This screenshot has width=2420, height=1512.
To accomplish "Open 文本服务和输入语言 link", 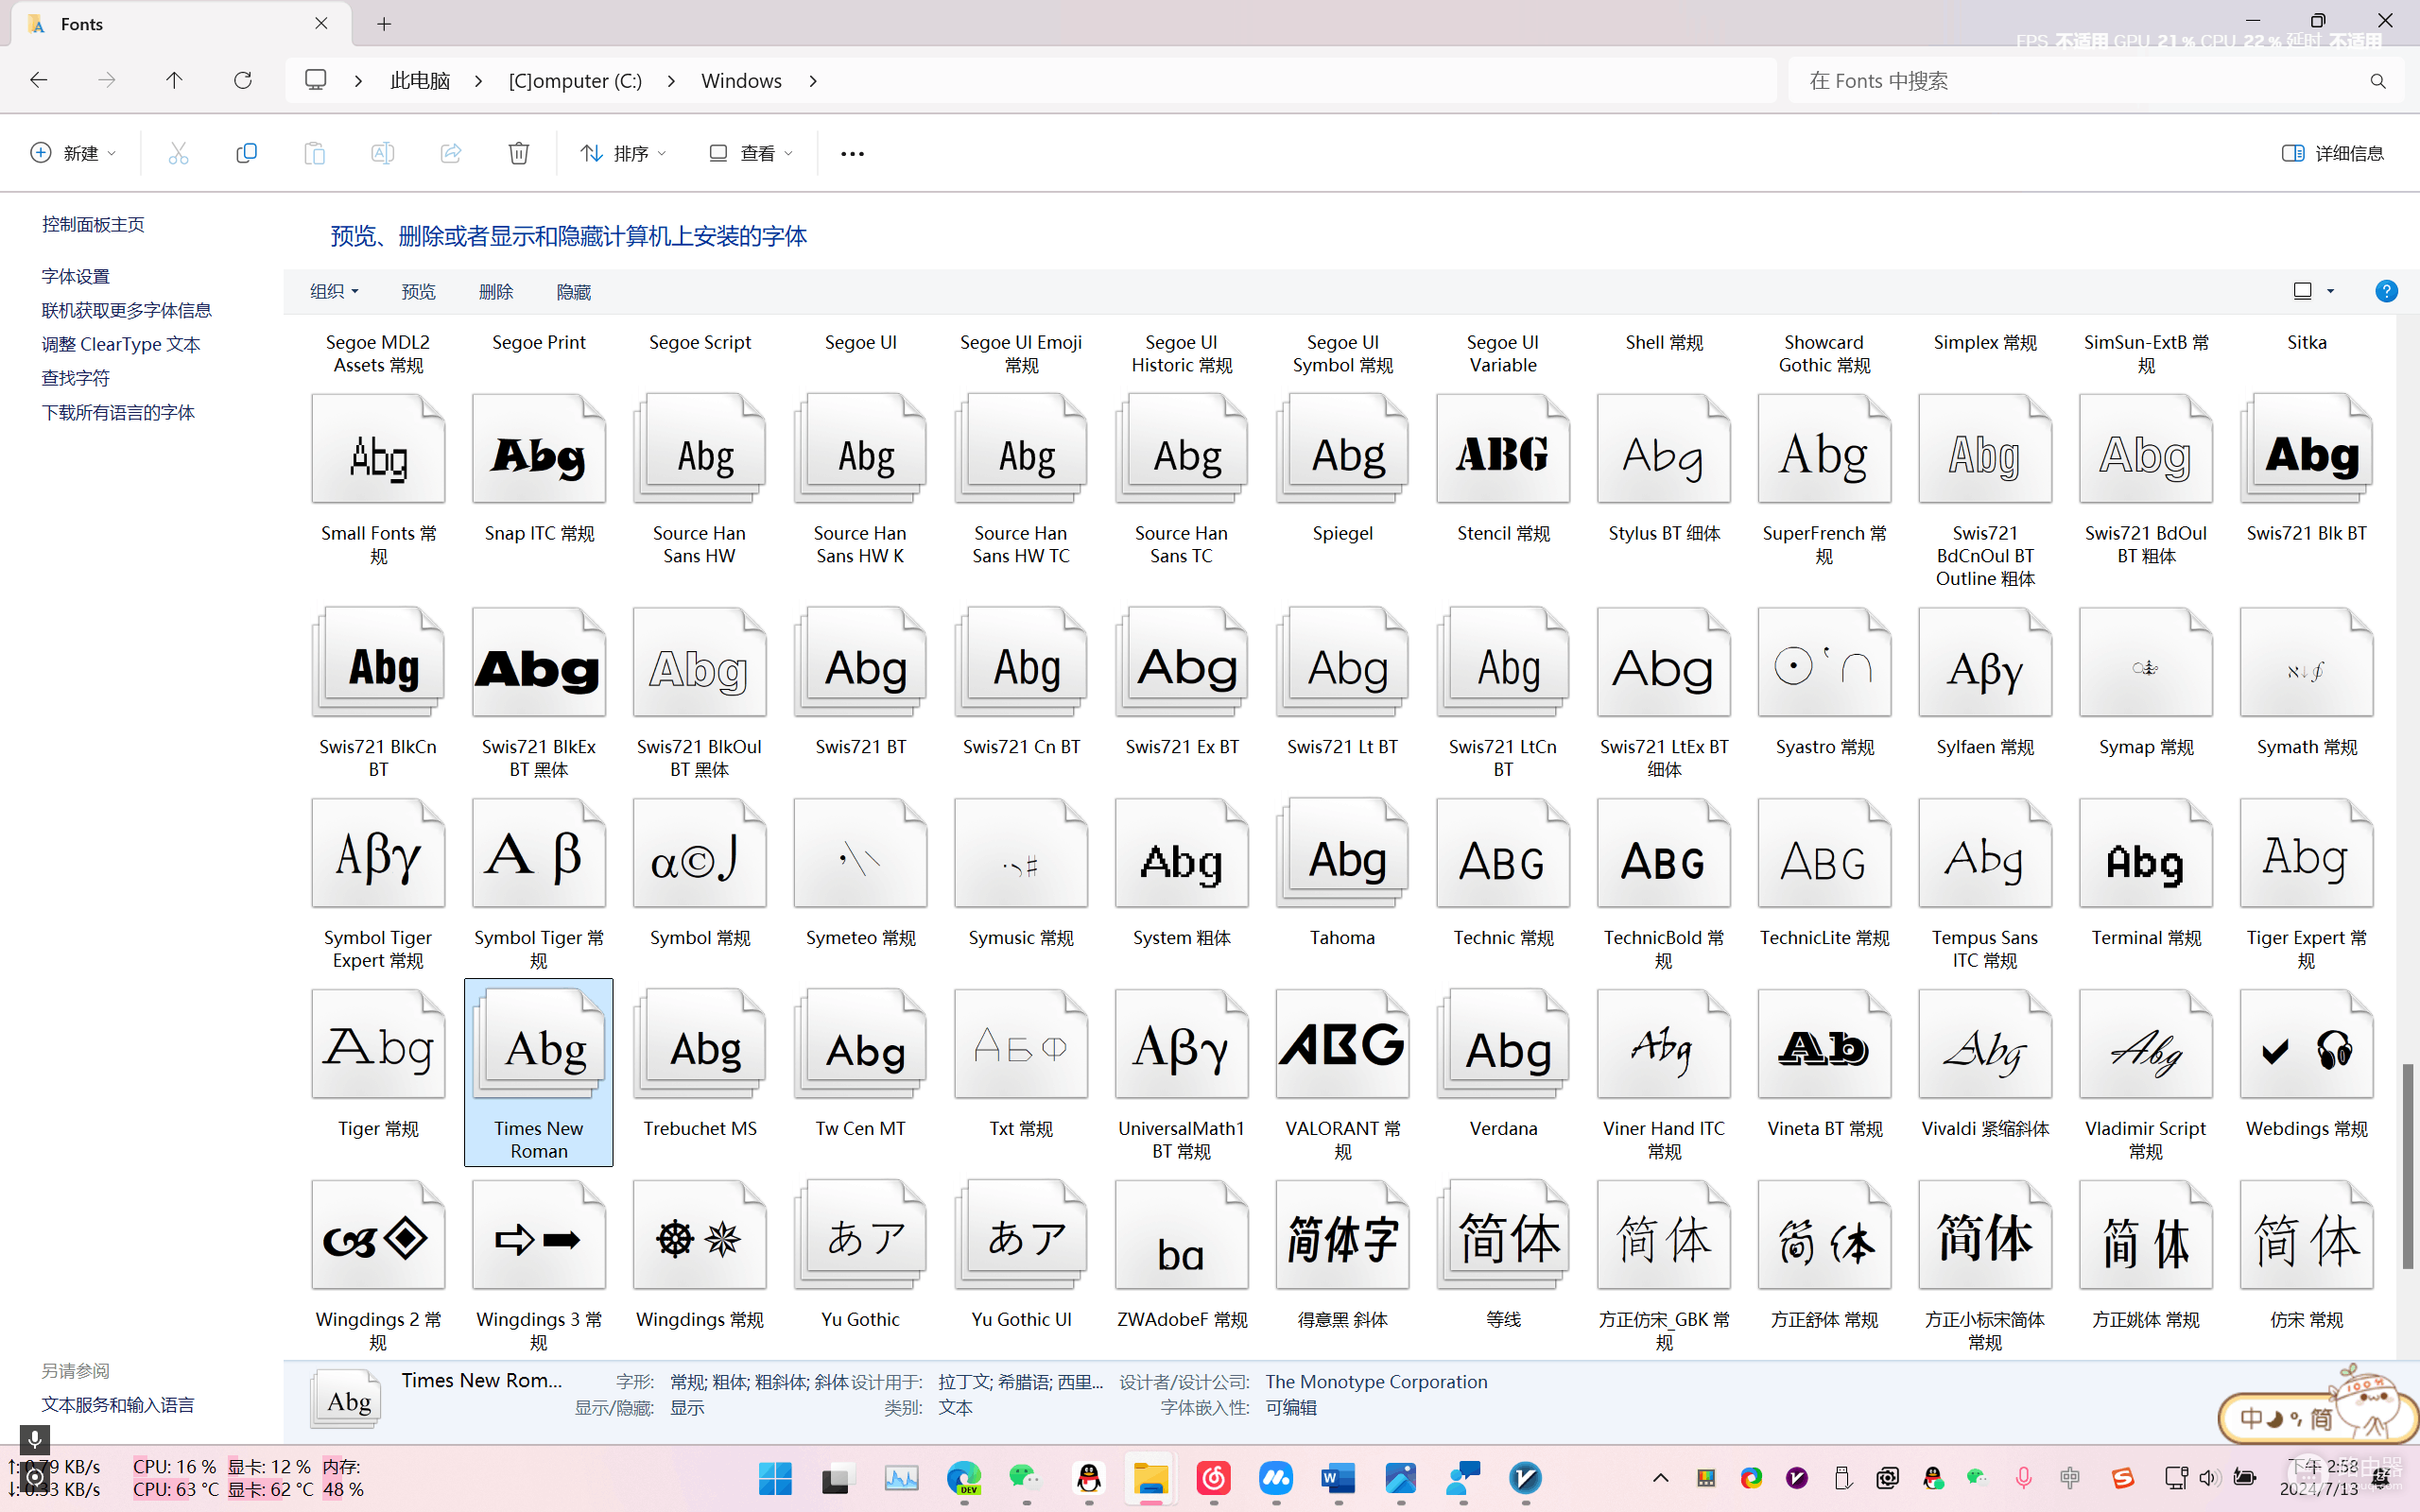I will [x=118, y=1405].
